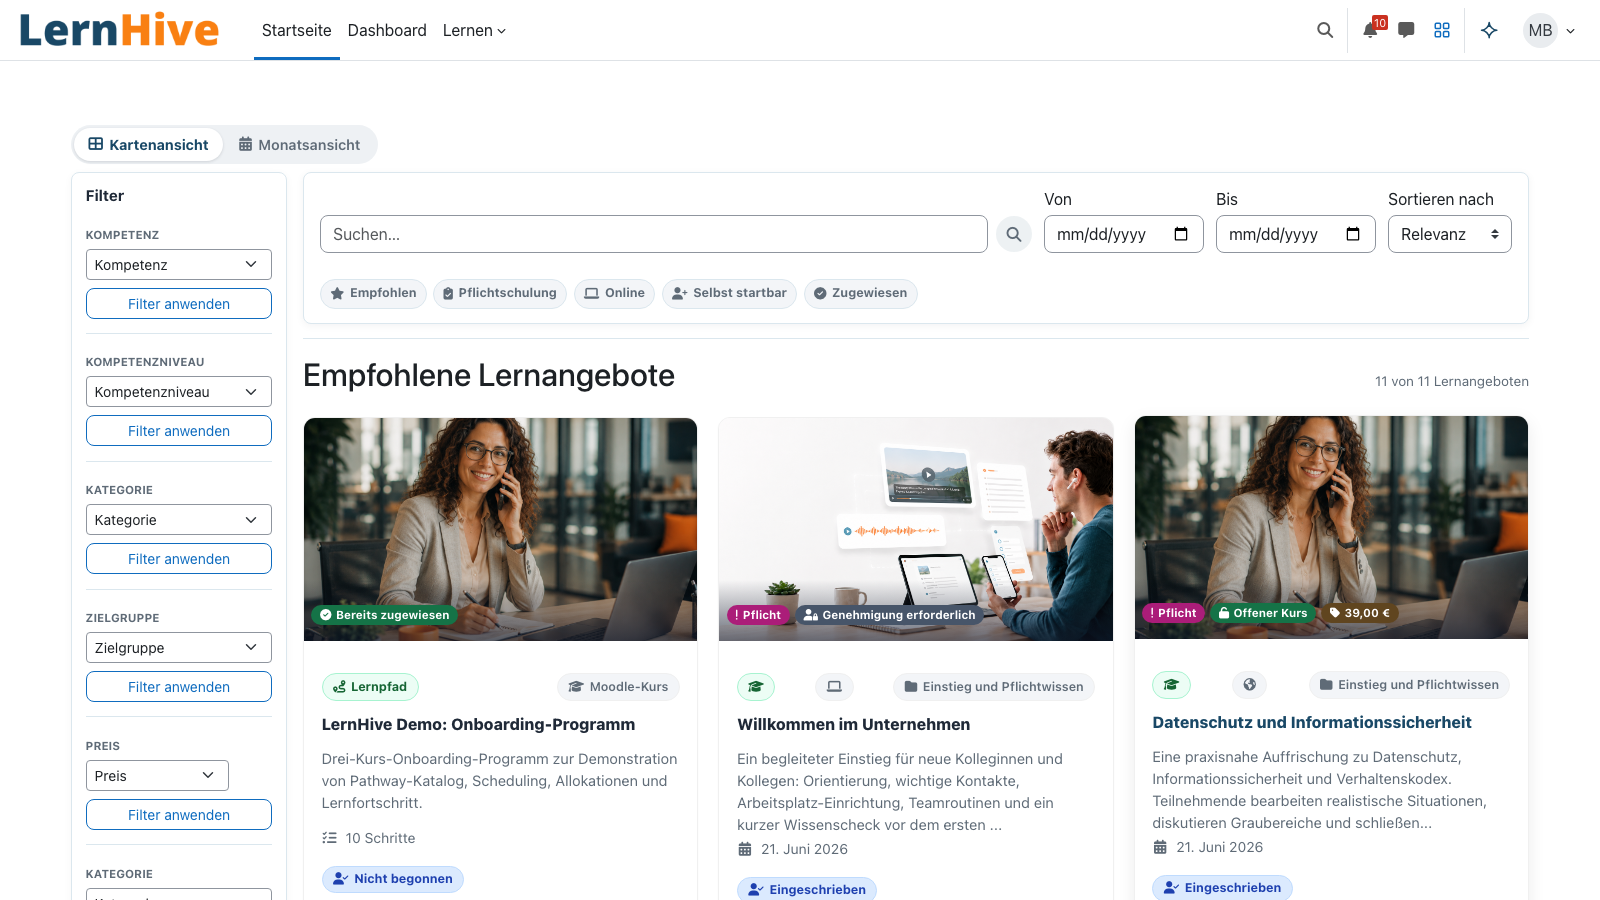
Task: Go to Dashboard
Action: (x=387, y=30)
